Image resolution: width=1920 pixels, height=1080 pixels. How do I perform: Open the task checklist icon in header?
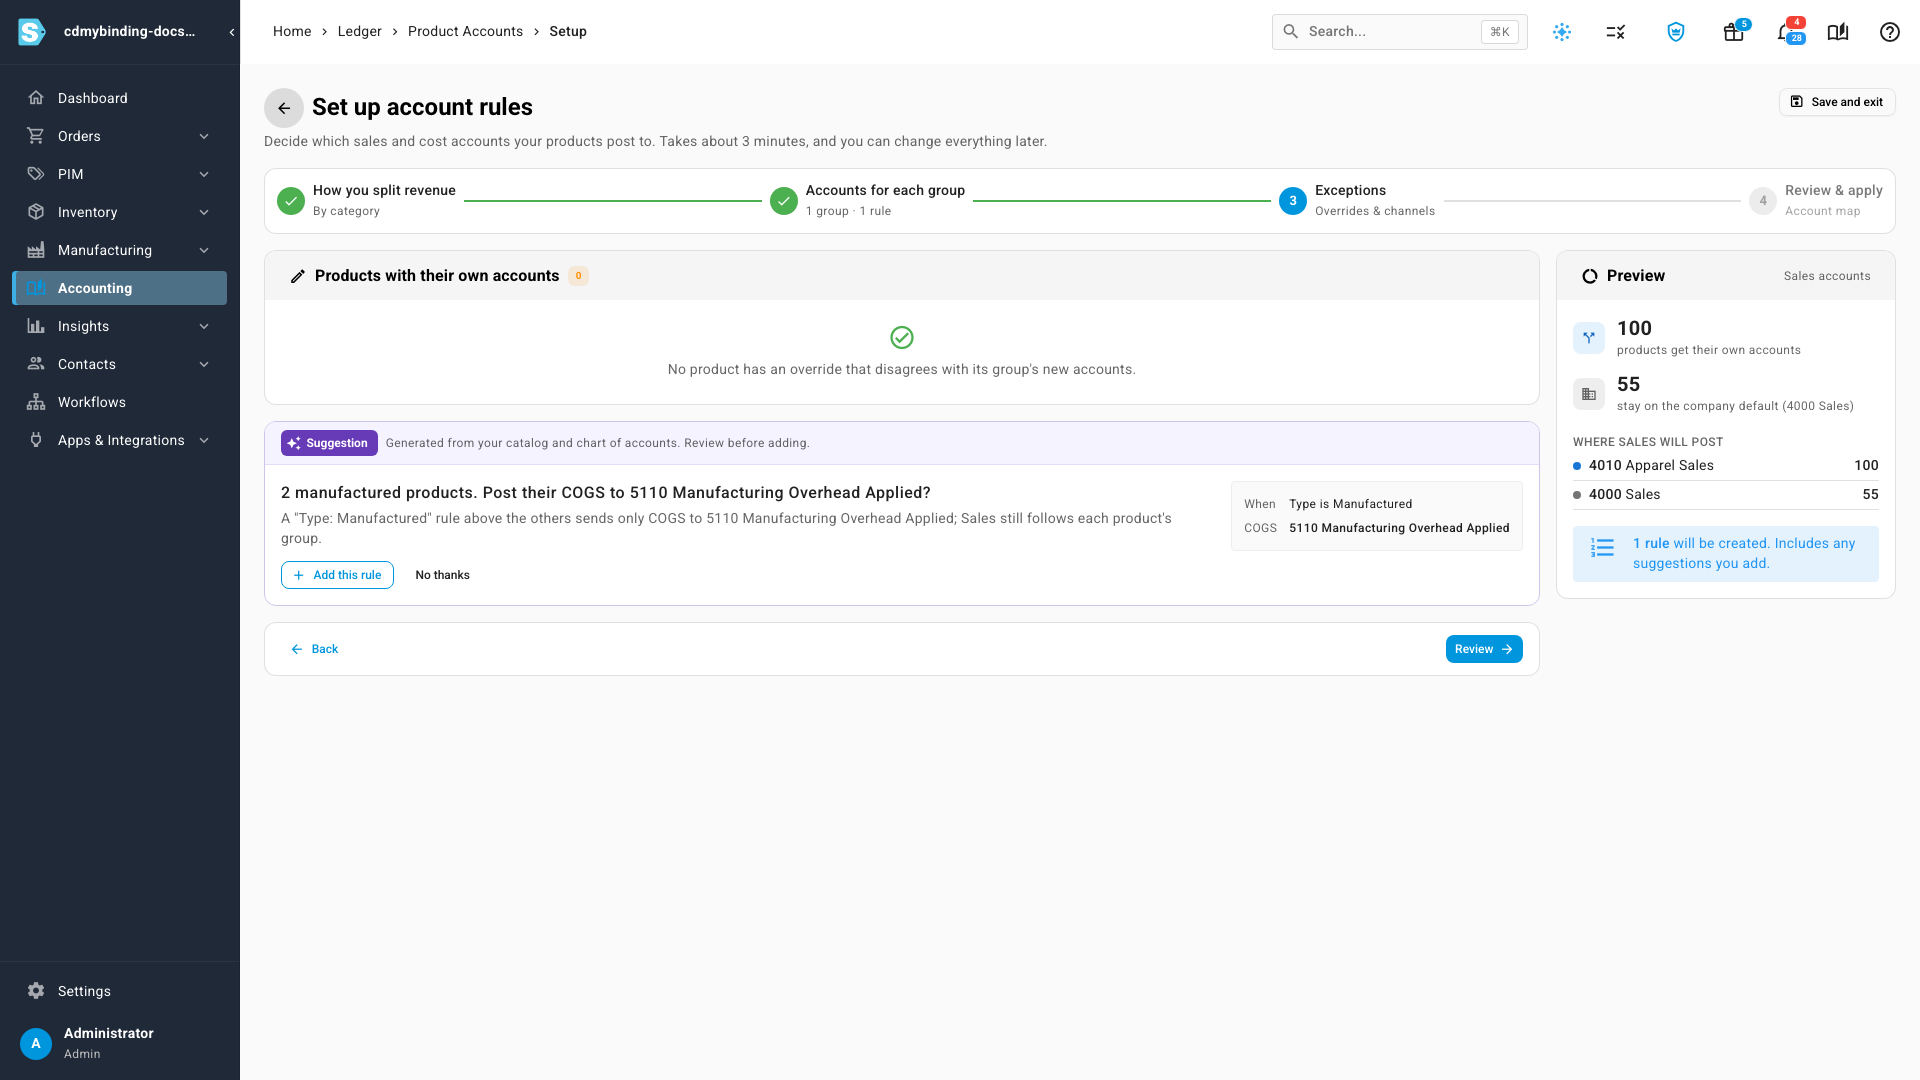coord(1616,32)
